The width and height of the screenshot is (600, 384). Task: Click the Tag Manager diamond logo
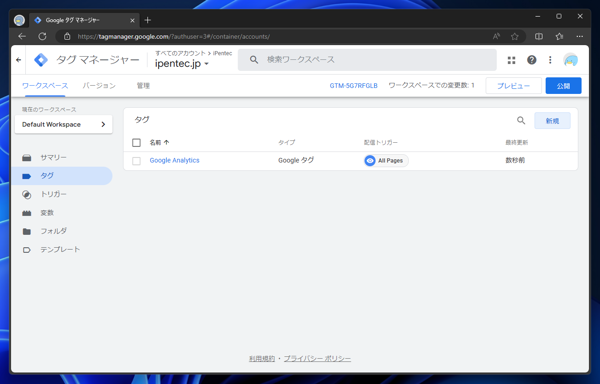tap(41, 60)
